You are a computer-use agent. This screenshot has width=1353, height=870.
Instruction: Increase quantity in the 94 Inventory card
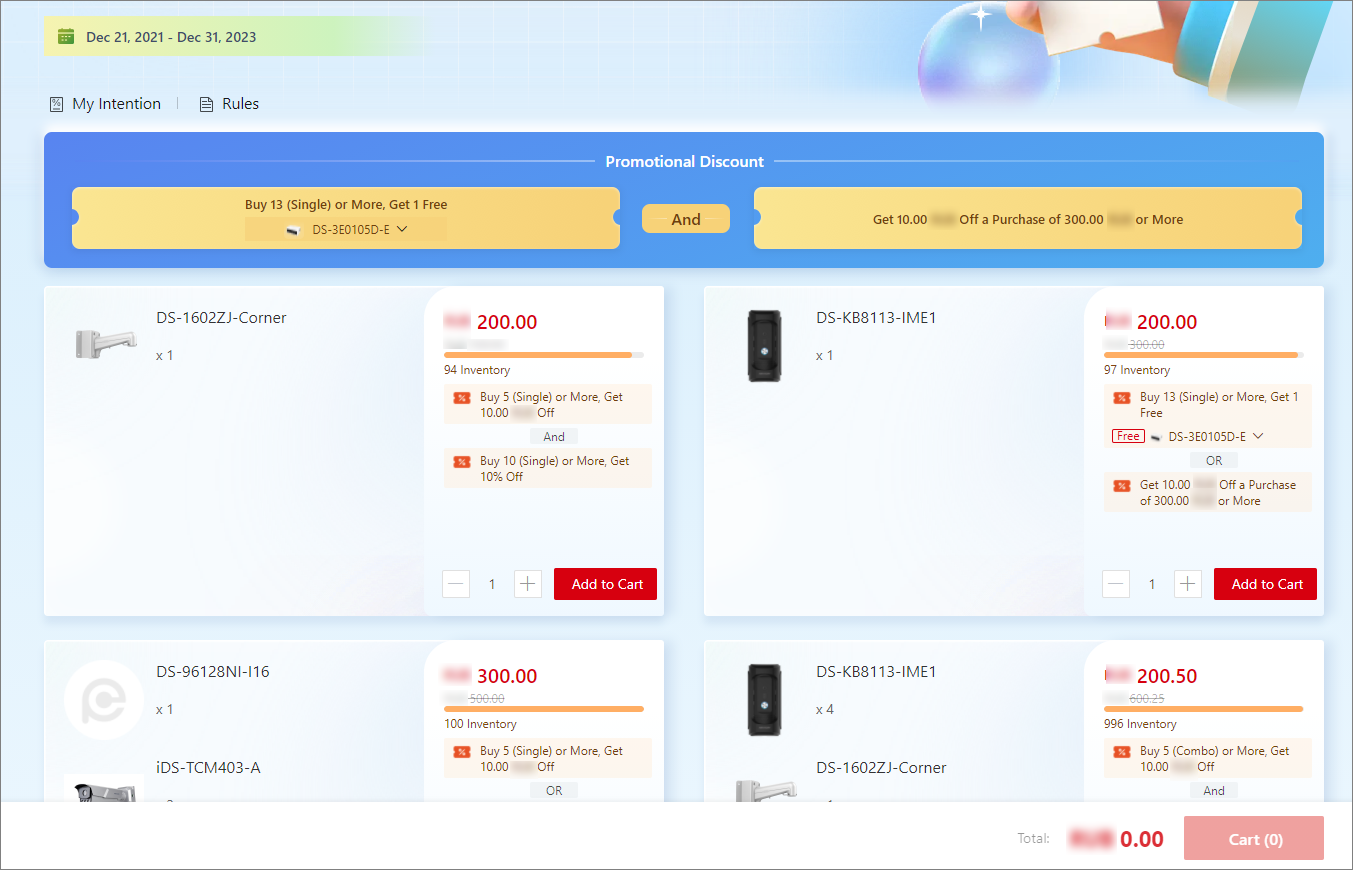pyautogui.click(x=528, y=584)
